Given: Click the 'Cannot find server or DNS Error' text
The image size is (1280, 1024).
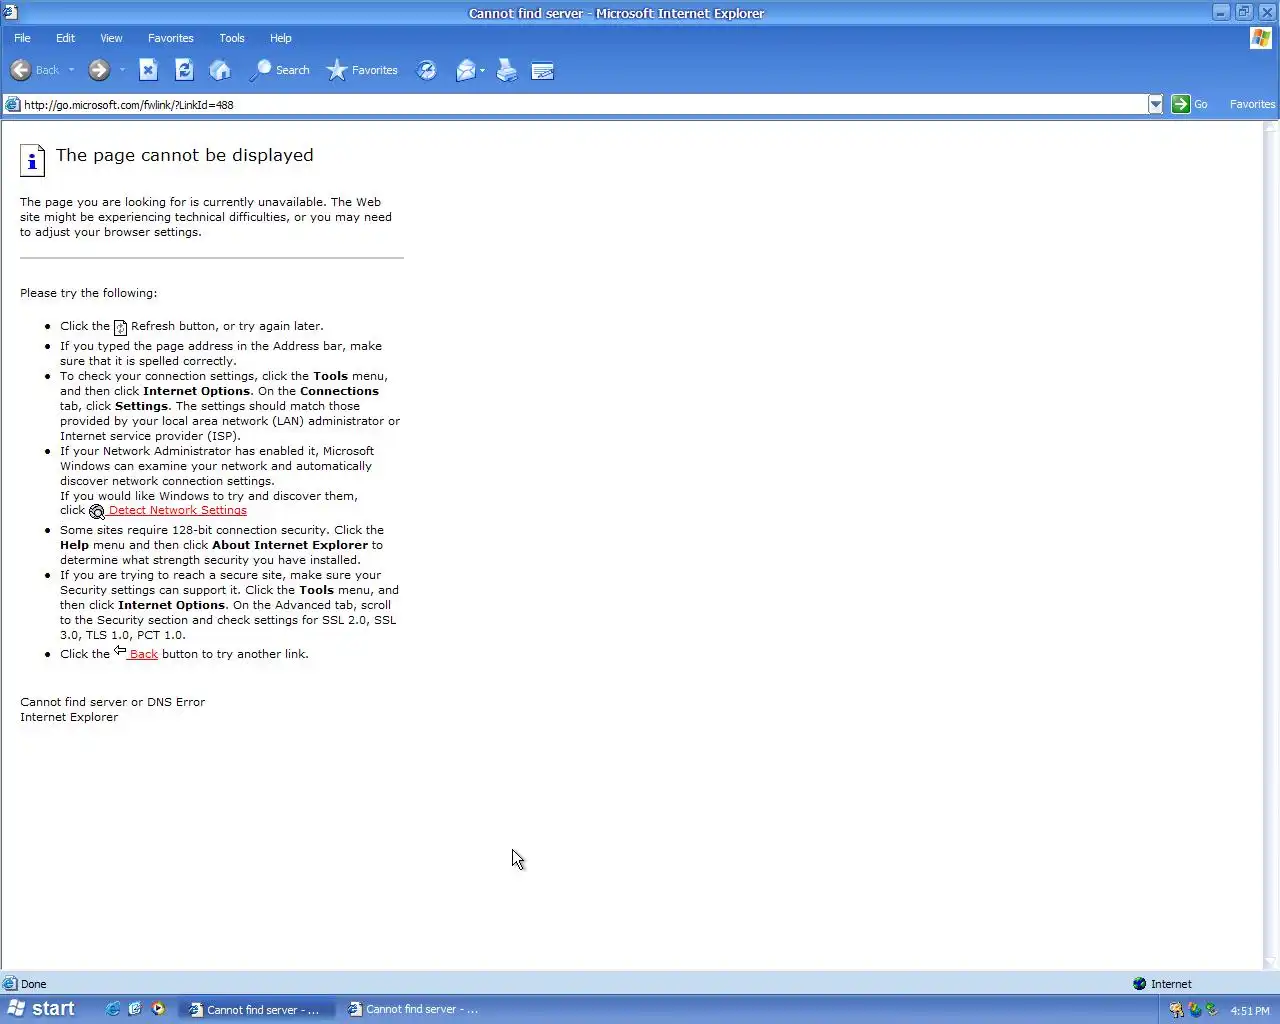Looking at the screenshot, I should click(x=112, y=702).
